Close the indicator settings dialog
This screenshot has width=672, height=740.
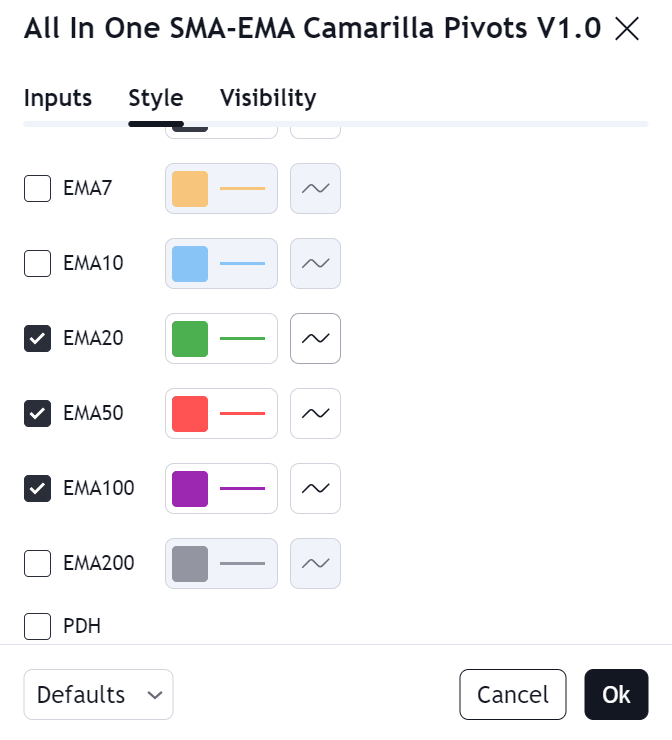pyautogui.click(x=627, y=29)
